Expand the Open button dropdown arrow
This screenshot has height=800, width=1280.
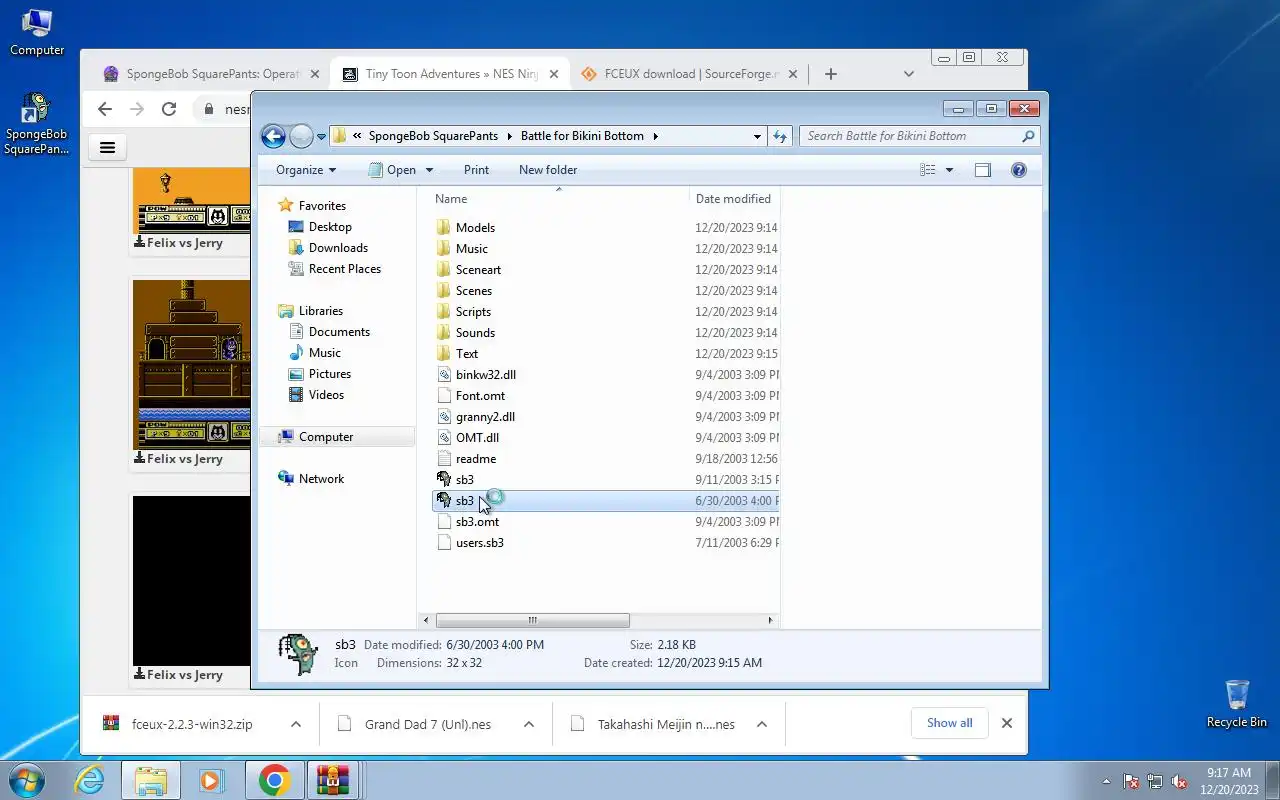(x=430, y=170)
